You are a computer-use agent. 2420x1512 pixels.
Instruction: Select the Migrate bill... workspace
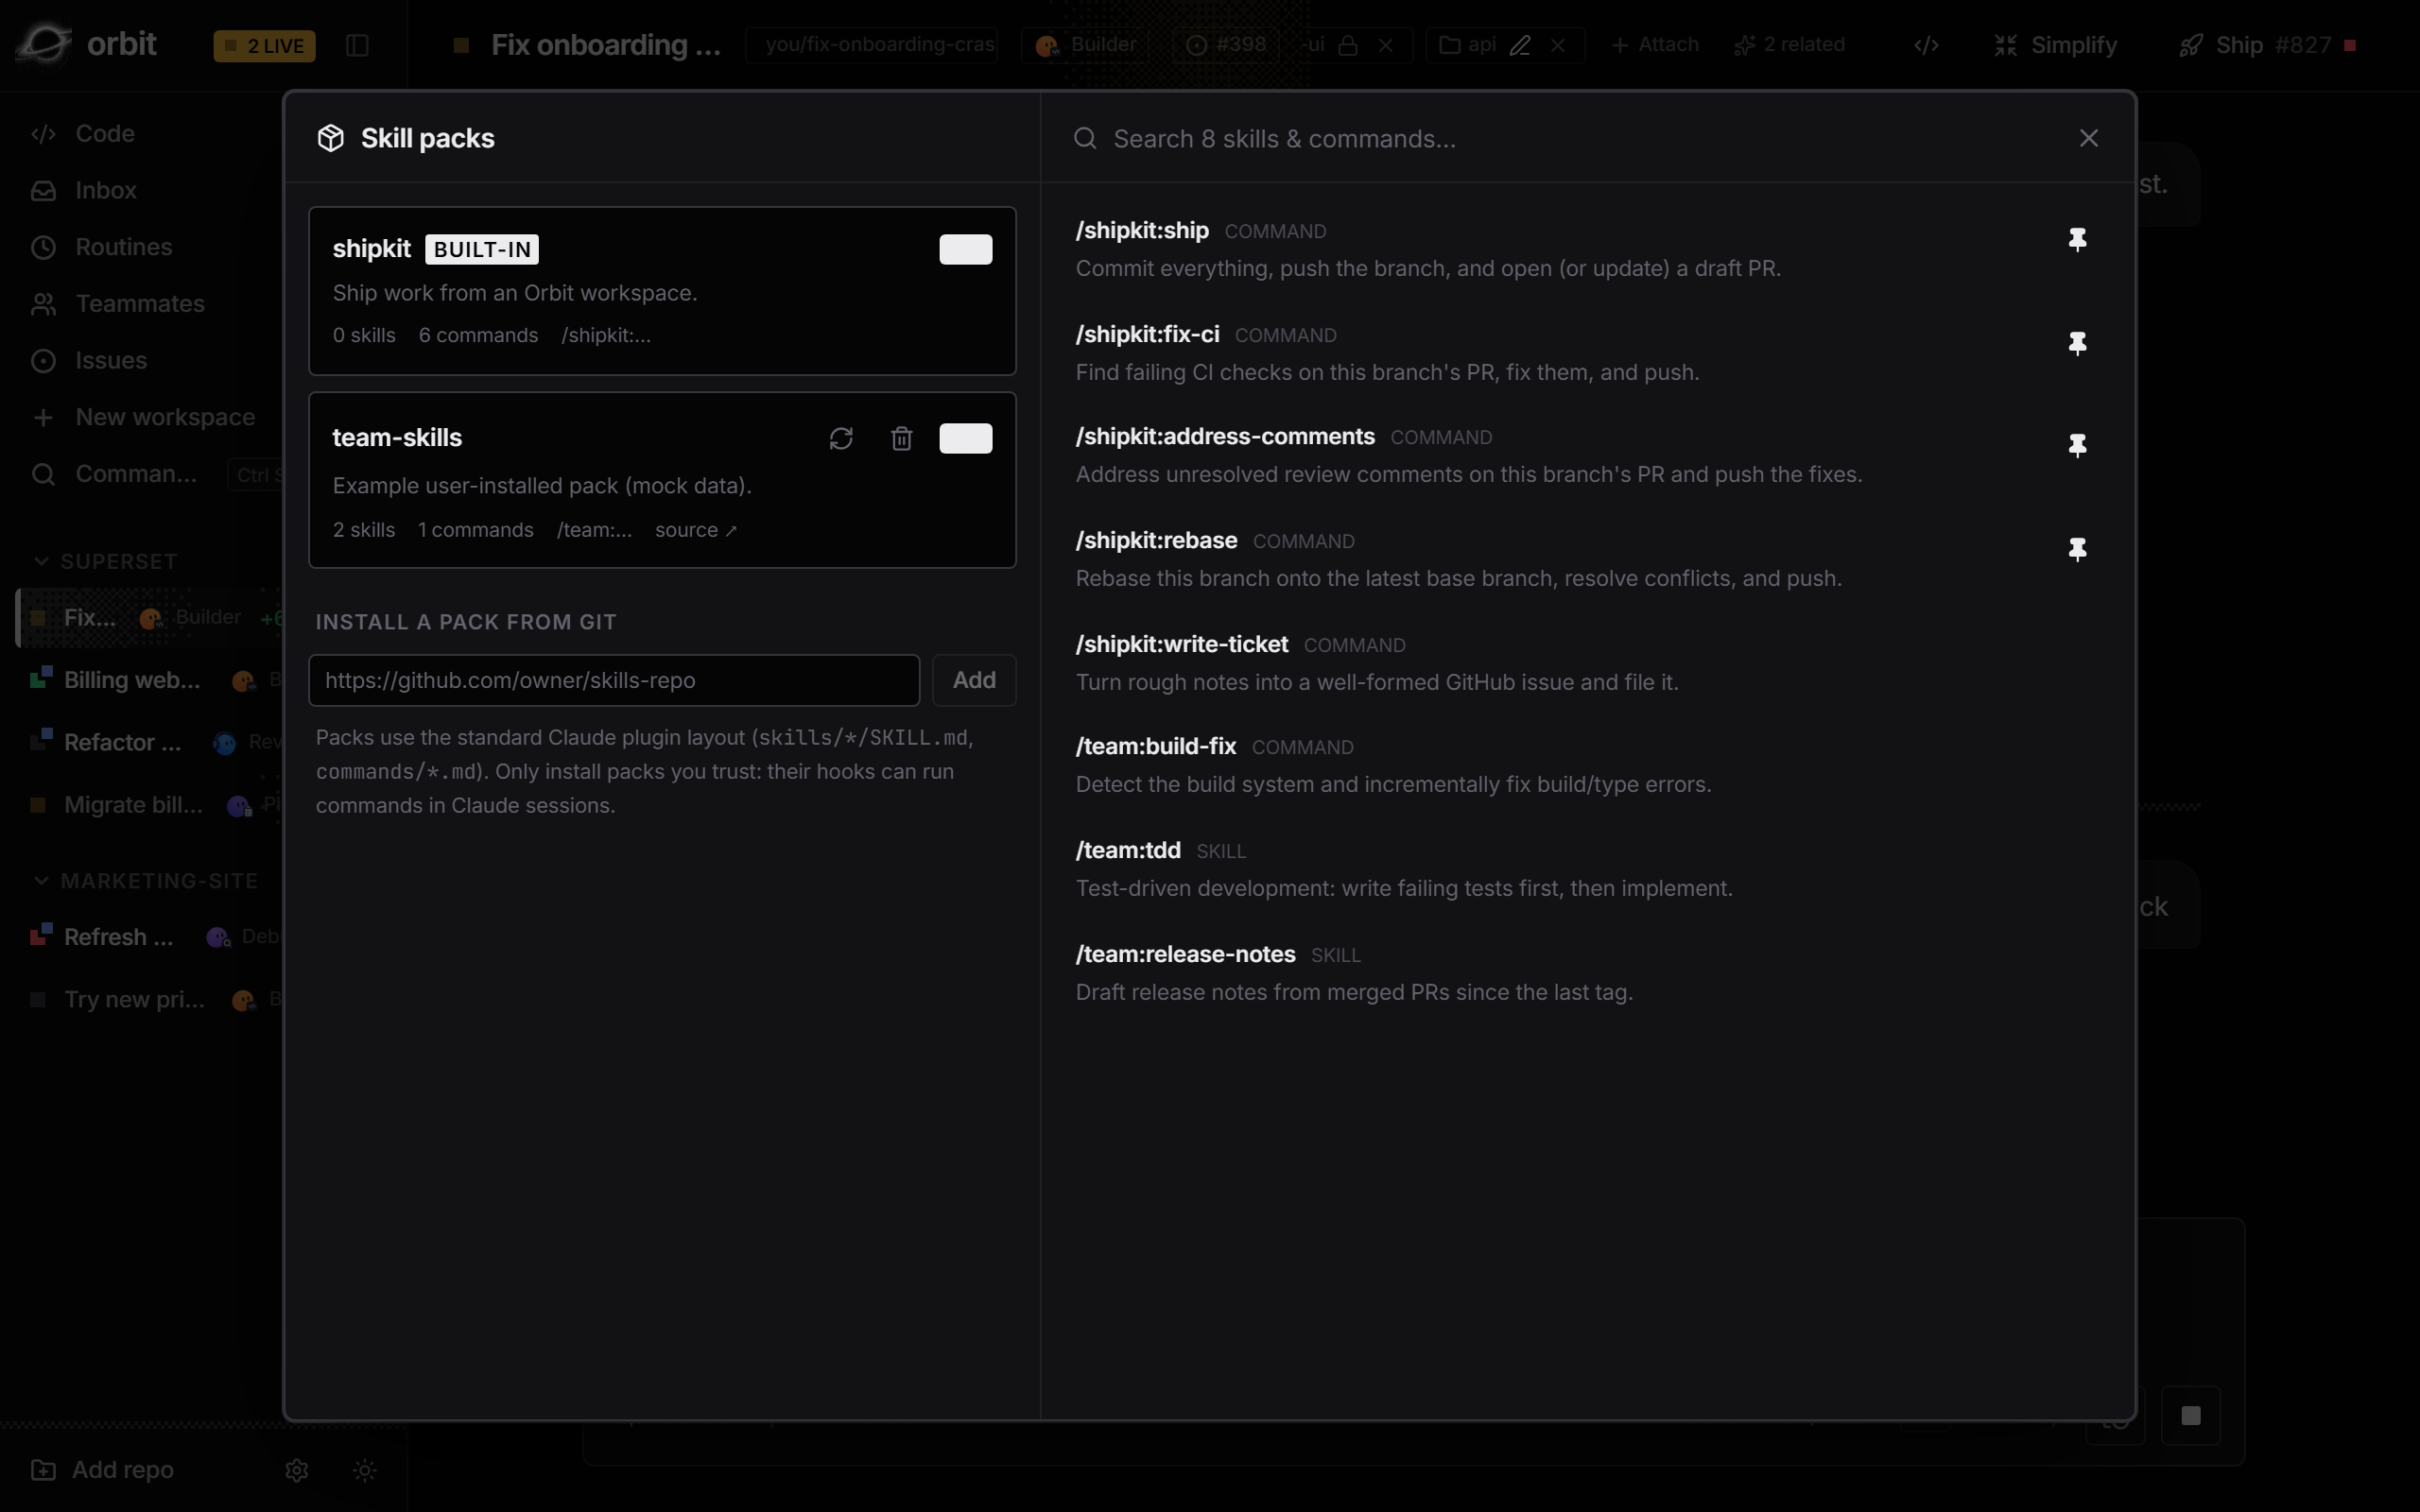click(150, 806)
